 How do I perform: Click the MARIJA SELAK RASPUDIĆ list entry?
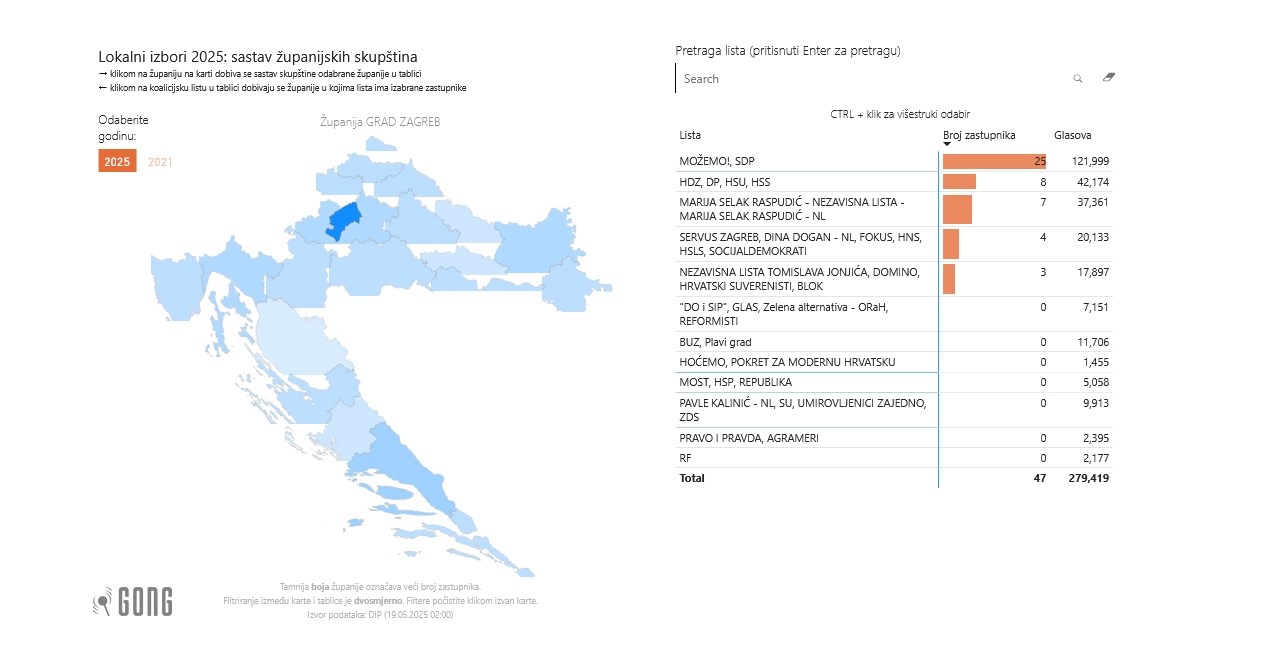click(790, 210)
